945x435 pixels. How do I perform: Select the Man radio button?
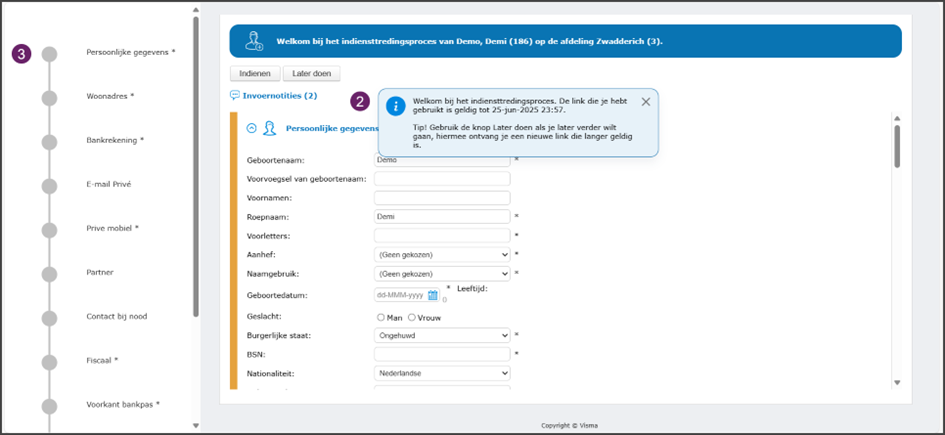click(380, 318)
